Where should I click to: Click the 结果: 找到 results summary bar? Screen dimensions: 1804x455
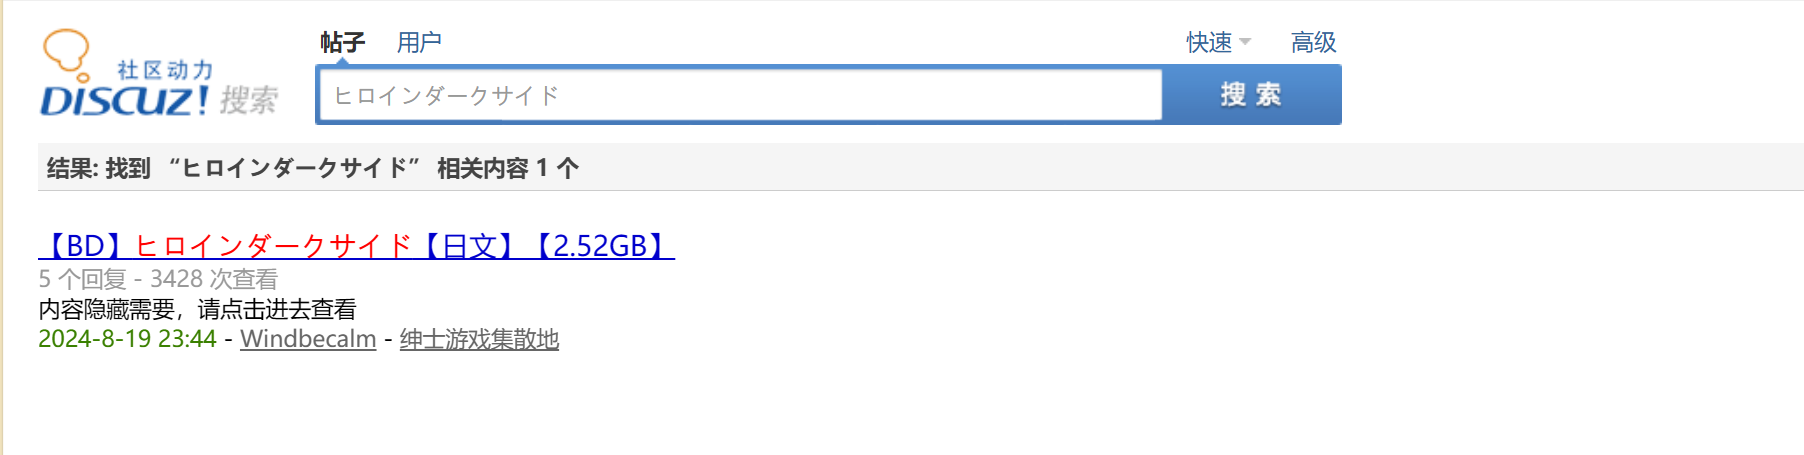pos(920,167)
